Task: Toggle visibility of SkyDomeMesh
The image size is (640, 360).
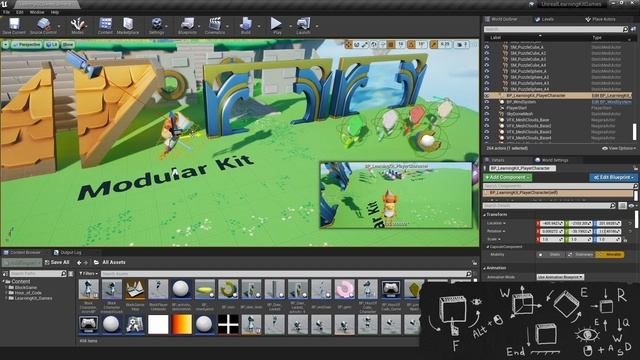Action: pos(487,114)
